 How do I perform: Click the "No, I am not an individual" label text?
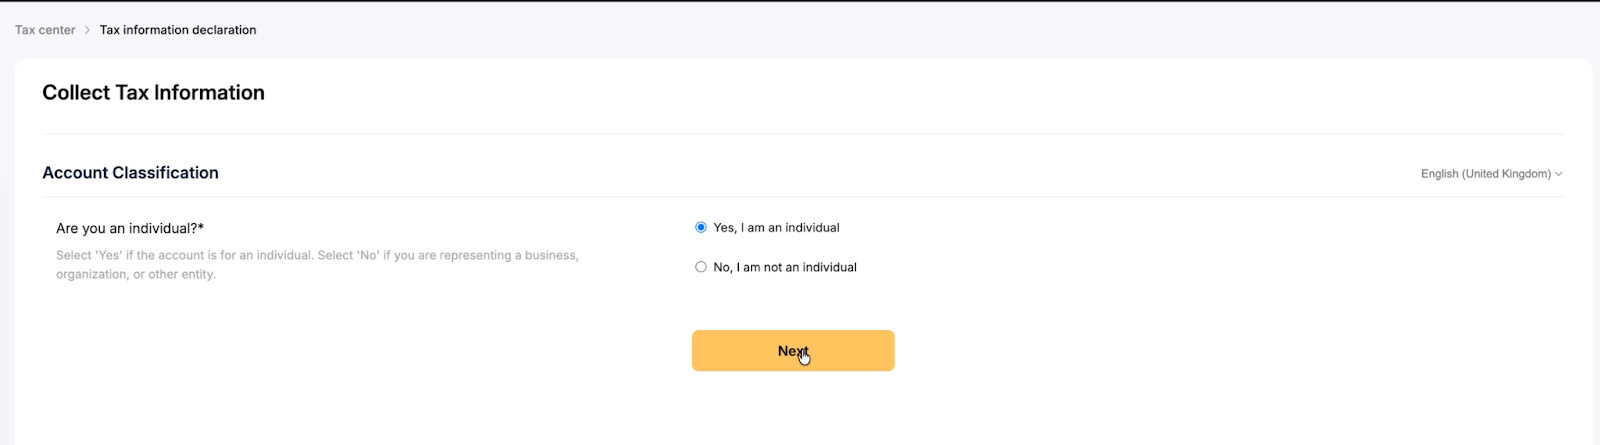pyautogui.click(x=784, y=267)
